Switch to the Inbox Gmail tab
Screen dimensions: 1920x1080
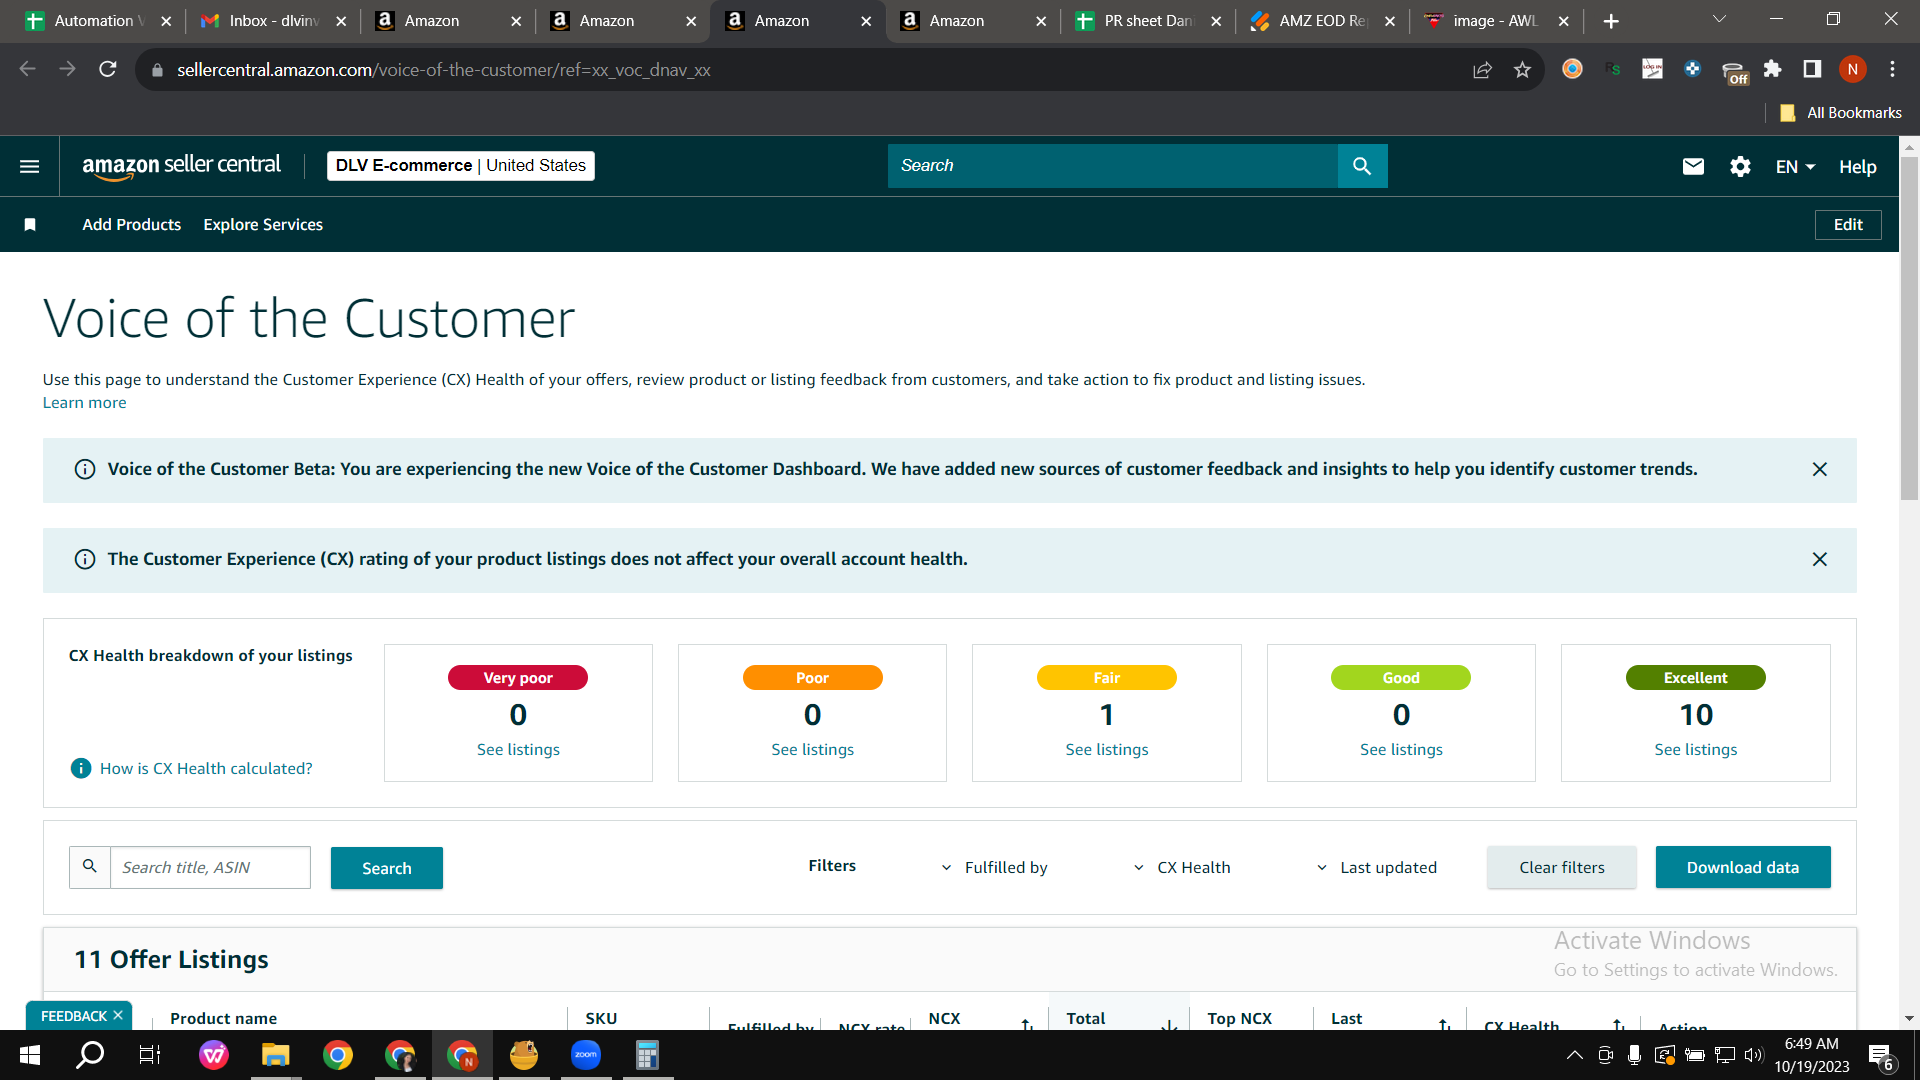tap(273, 21)
